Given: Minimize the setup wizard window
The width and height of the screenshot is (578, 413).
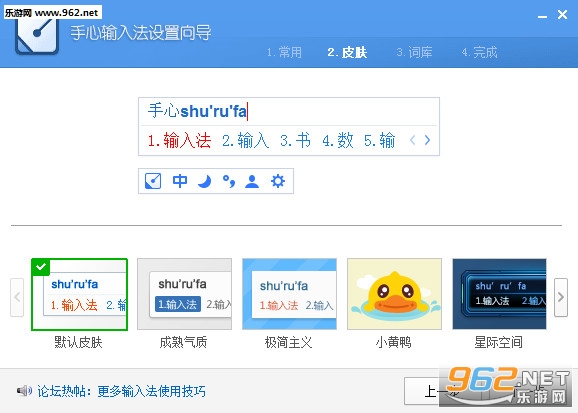Looking at the screenshot, I should pos(542,16).
